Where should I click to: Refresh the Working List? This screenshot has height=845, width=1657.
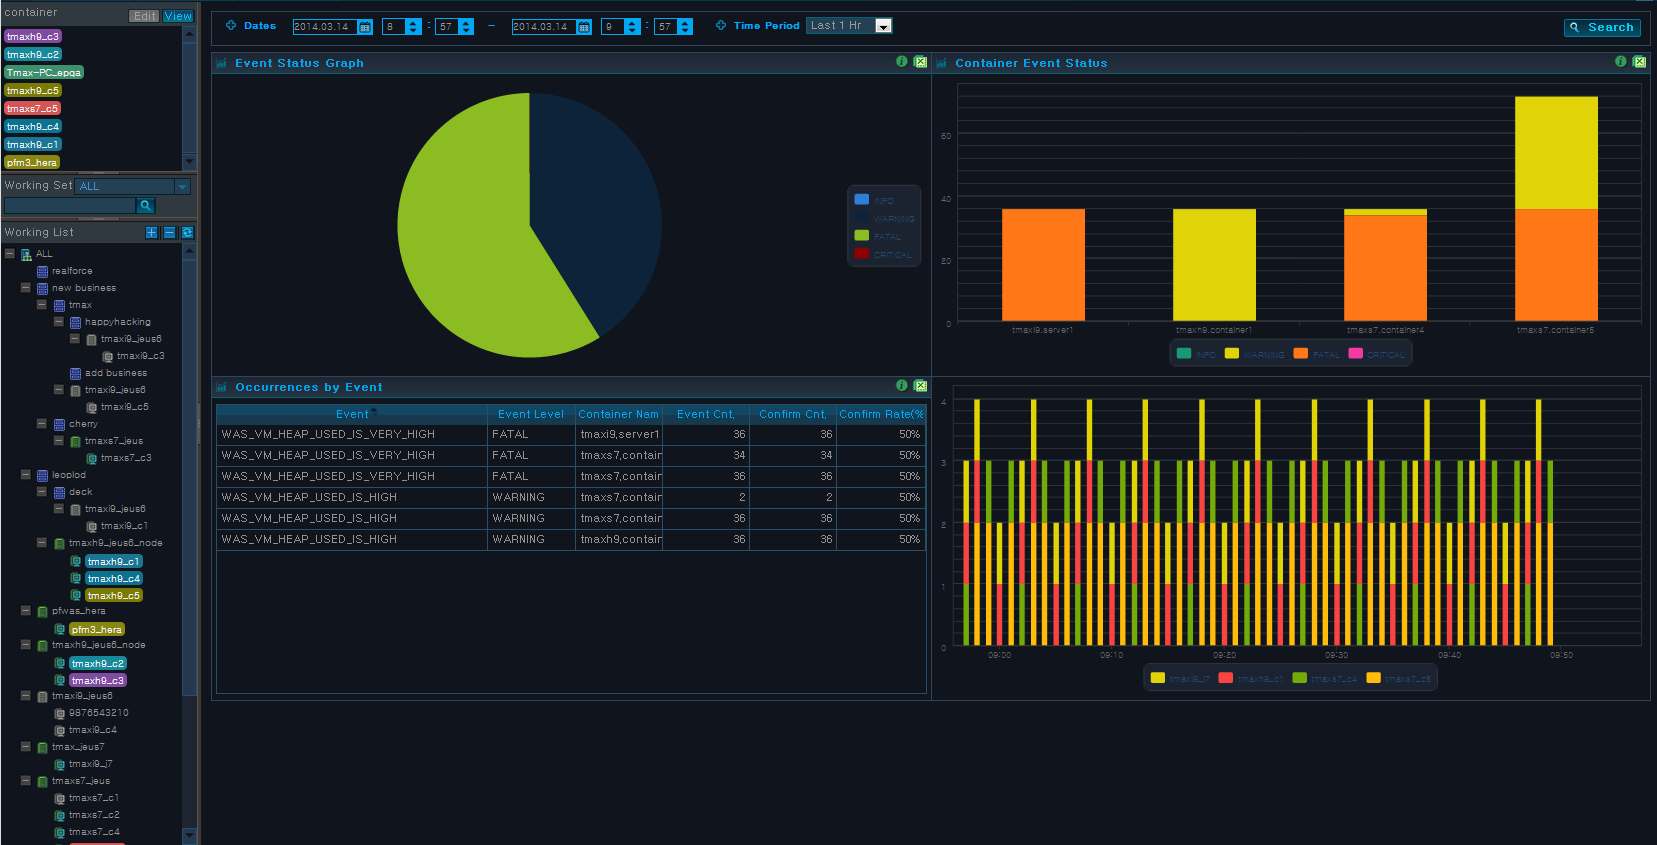[187, 232]
